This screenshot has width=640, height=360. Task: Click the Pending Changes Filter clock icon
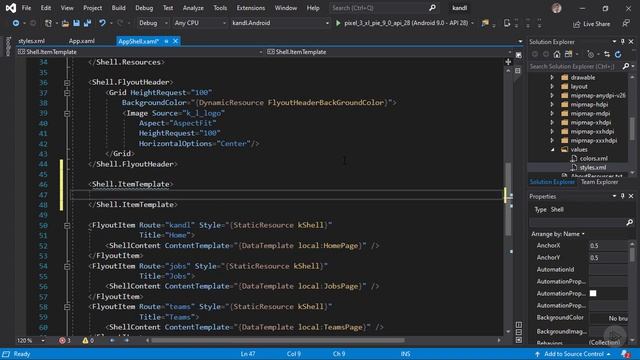tap(590, 54)
